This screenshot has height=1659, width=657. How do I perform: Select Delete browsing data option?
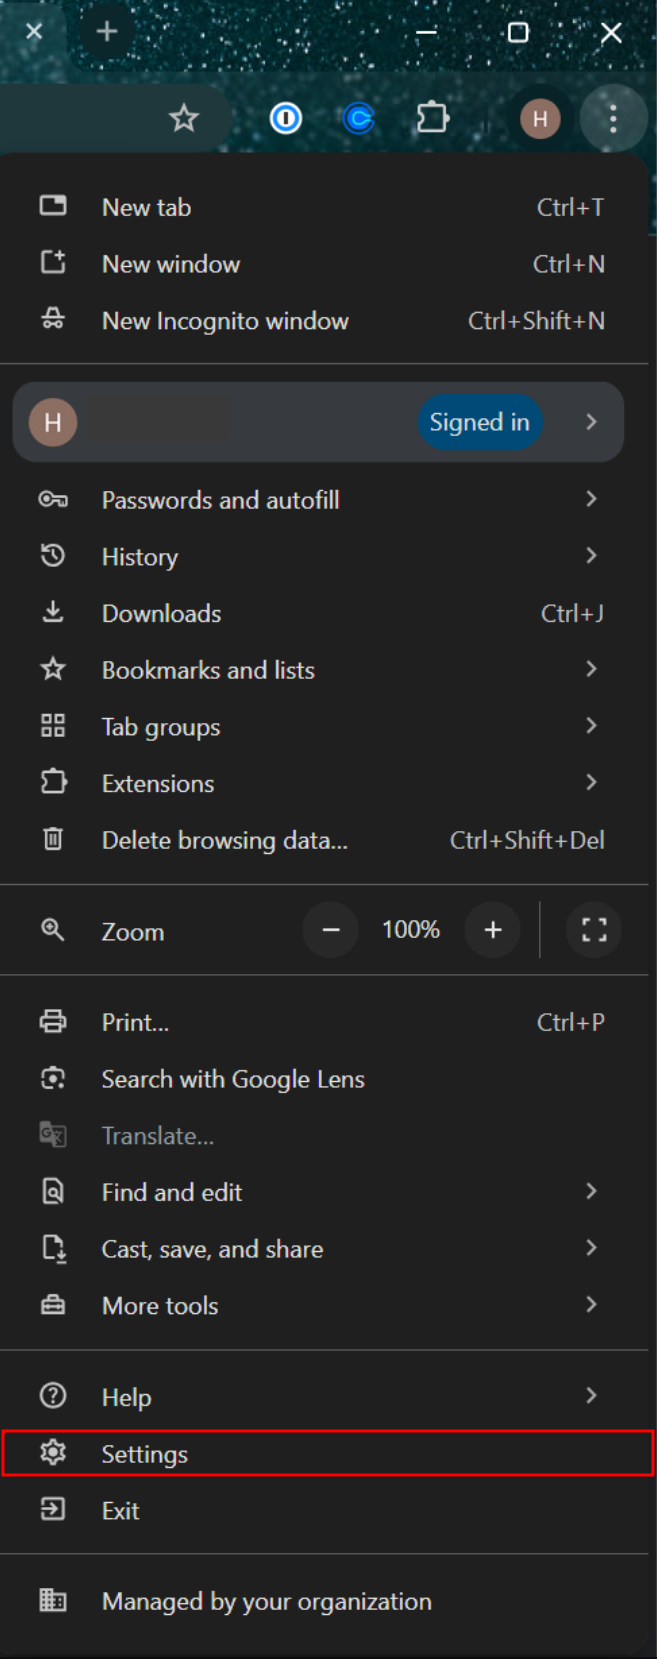coord(225,841)
